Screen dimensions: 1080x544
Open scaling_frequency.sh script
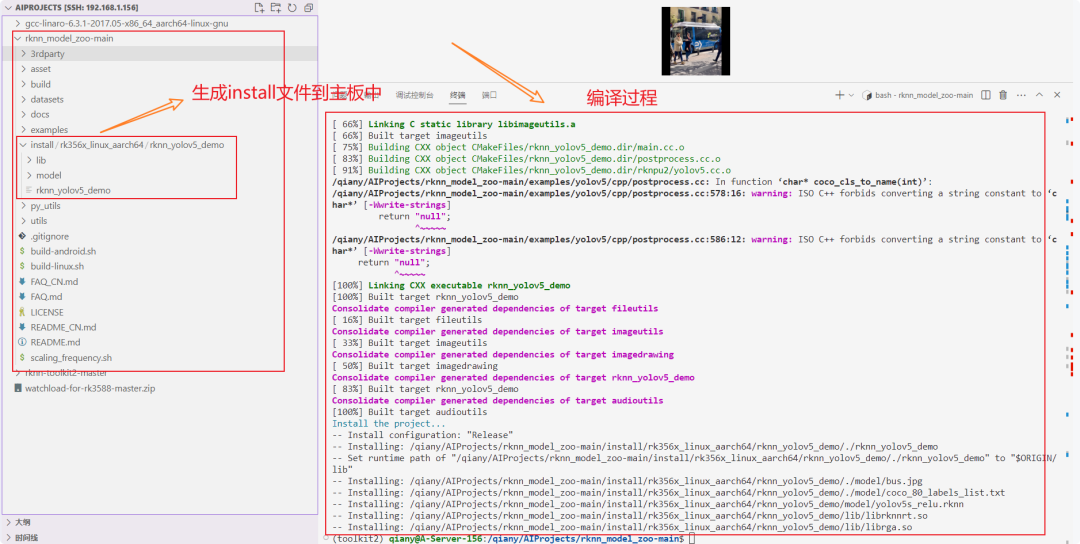click(x=71, y=357)
